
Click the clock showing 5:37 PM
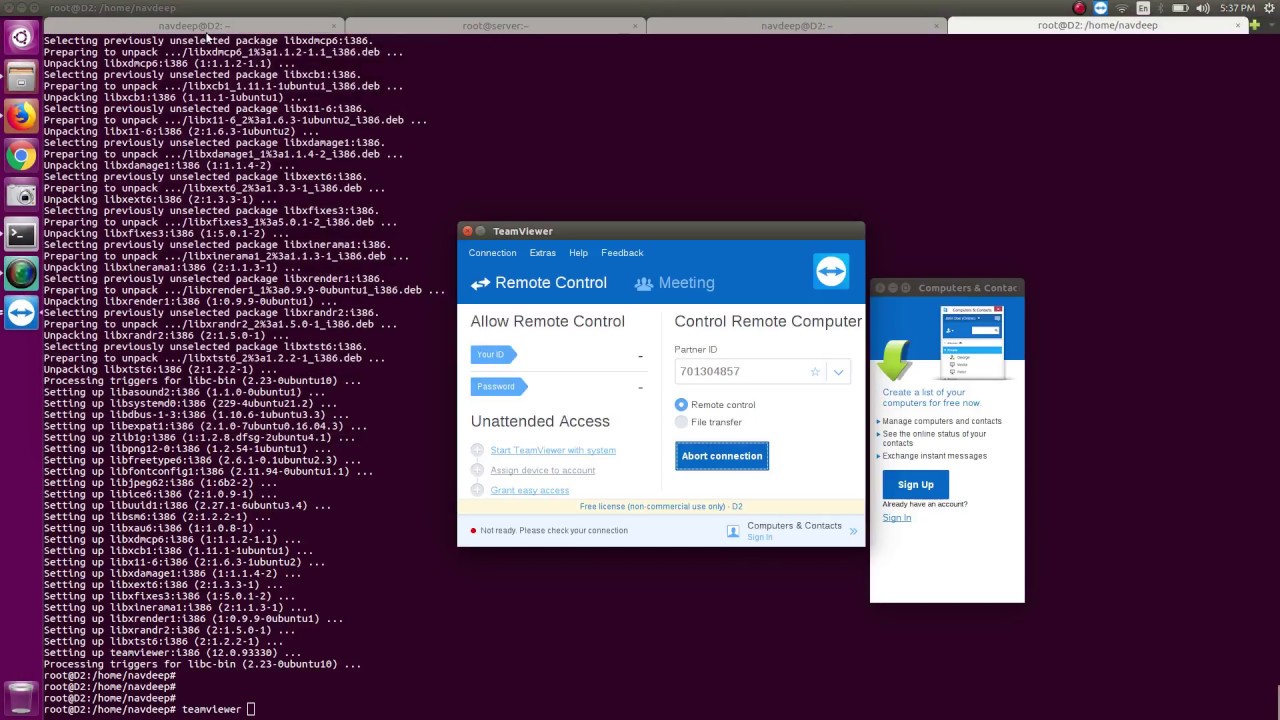point(1237,8)
